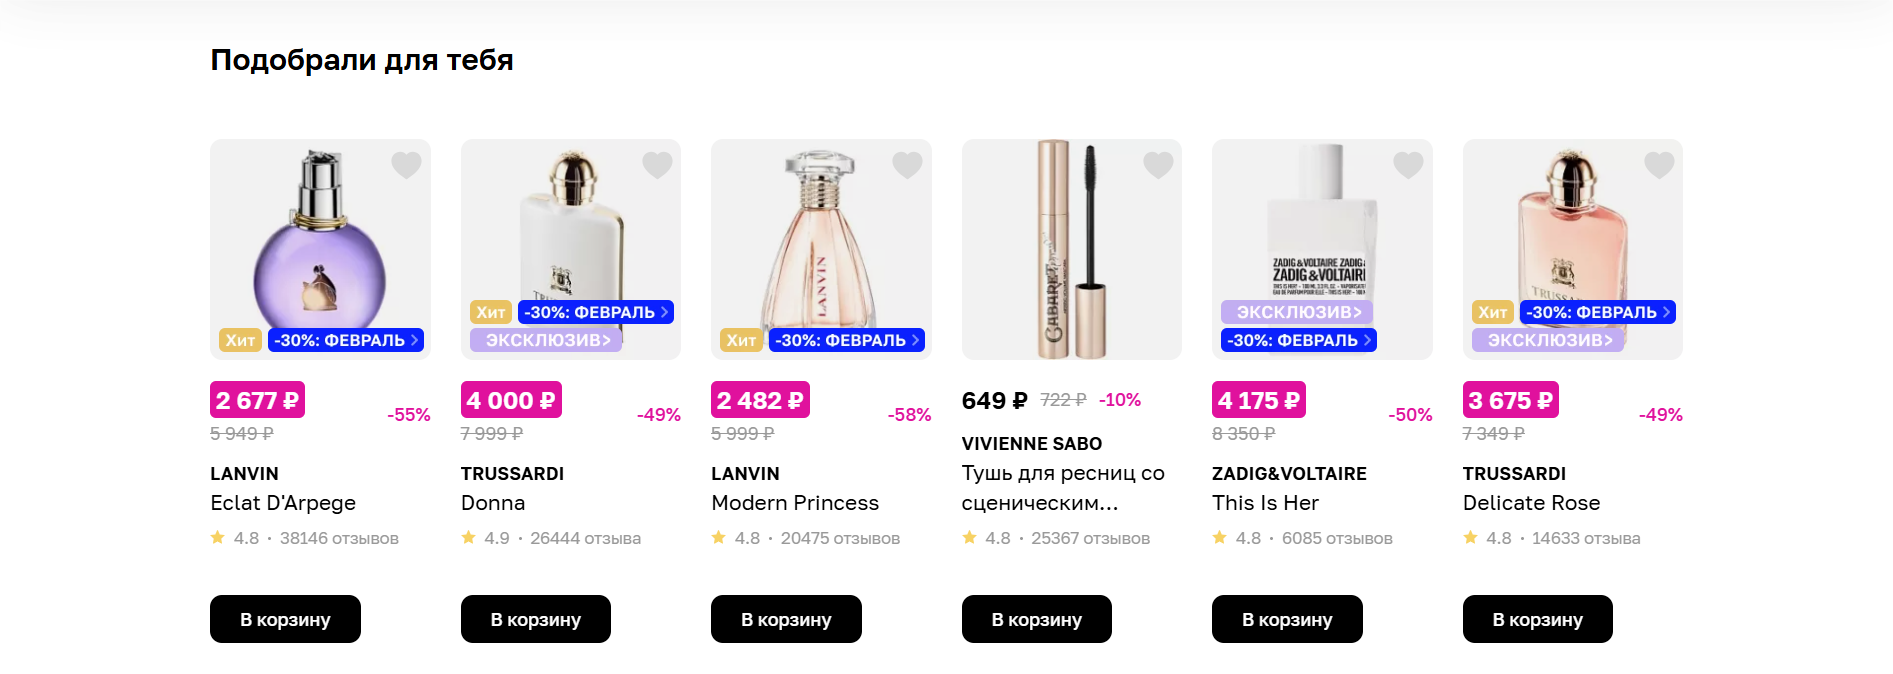
Task: Put Trussardi Delicate Rose in the cart
Action: (x=1537, y=620)
